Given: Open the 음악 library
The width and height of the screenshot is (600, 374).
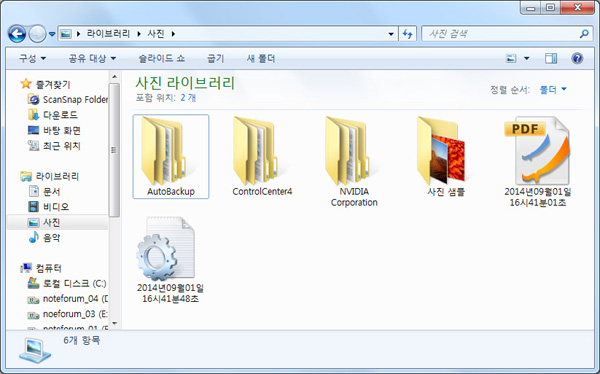Looking at the screenshot, I should pyautogui.click(x=44, y=238).
